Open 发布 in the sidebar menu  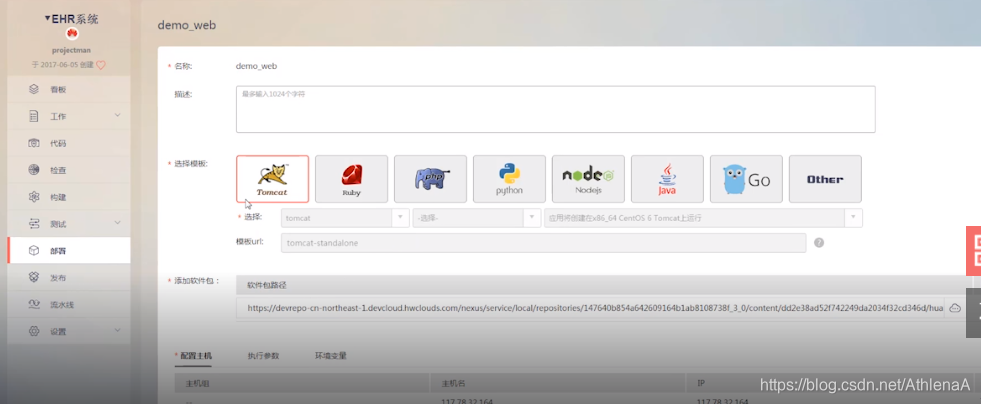pyautogui.click(x=69, y=278)
